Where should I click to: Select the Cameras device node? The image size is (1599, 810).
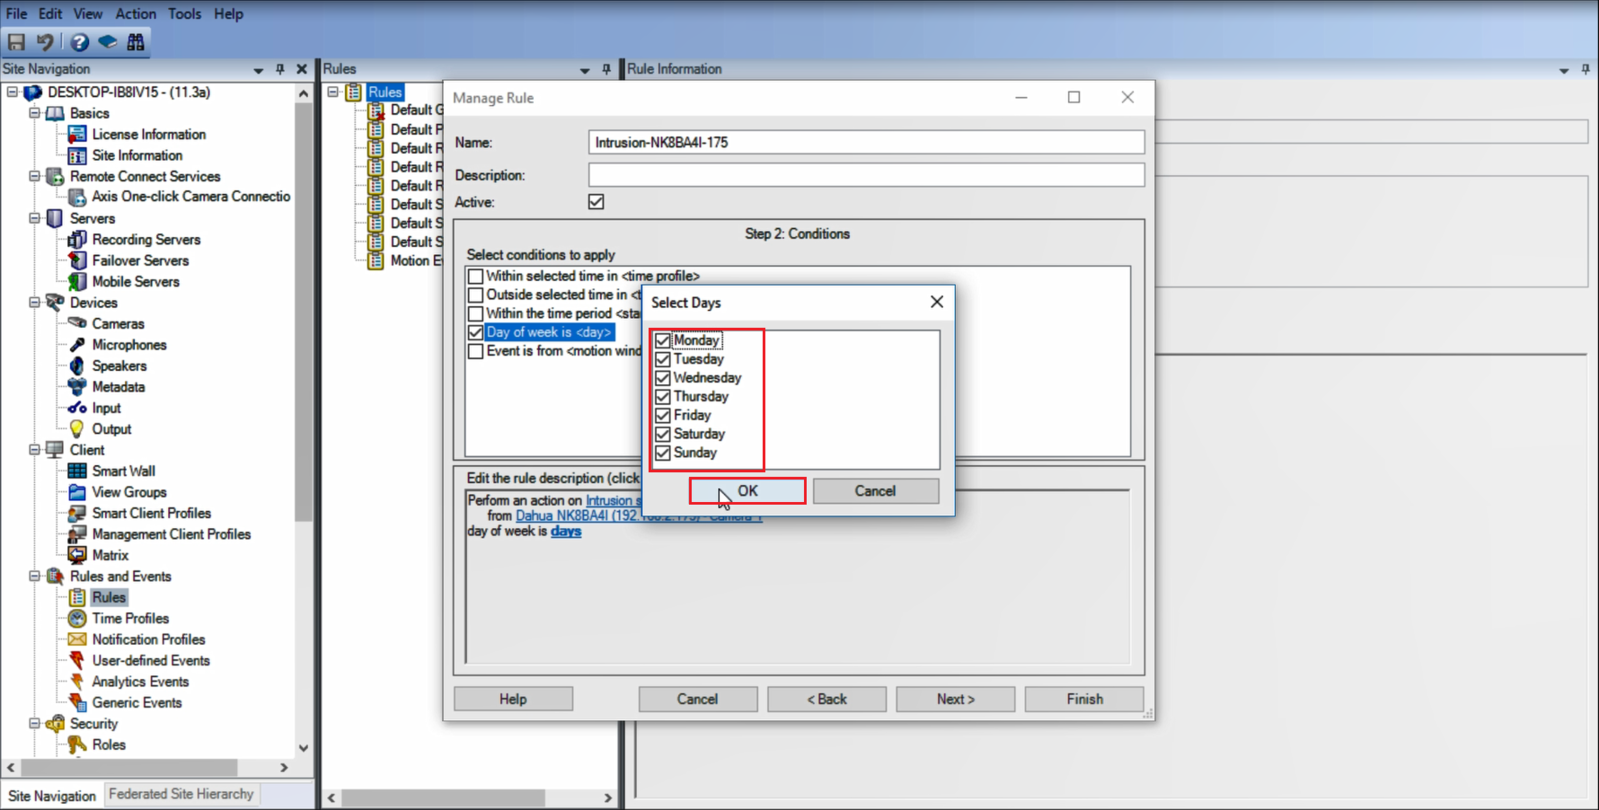118,323
